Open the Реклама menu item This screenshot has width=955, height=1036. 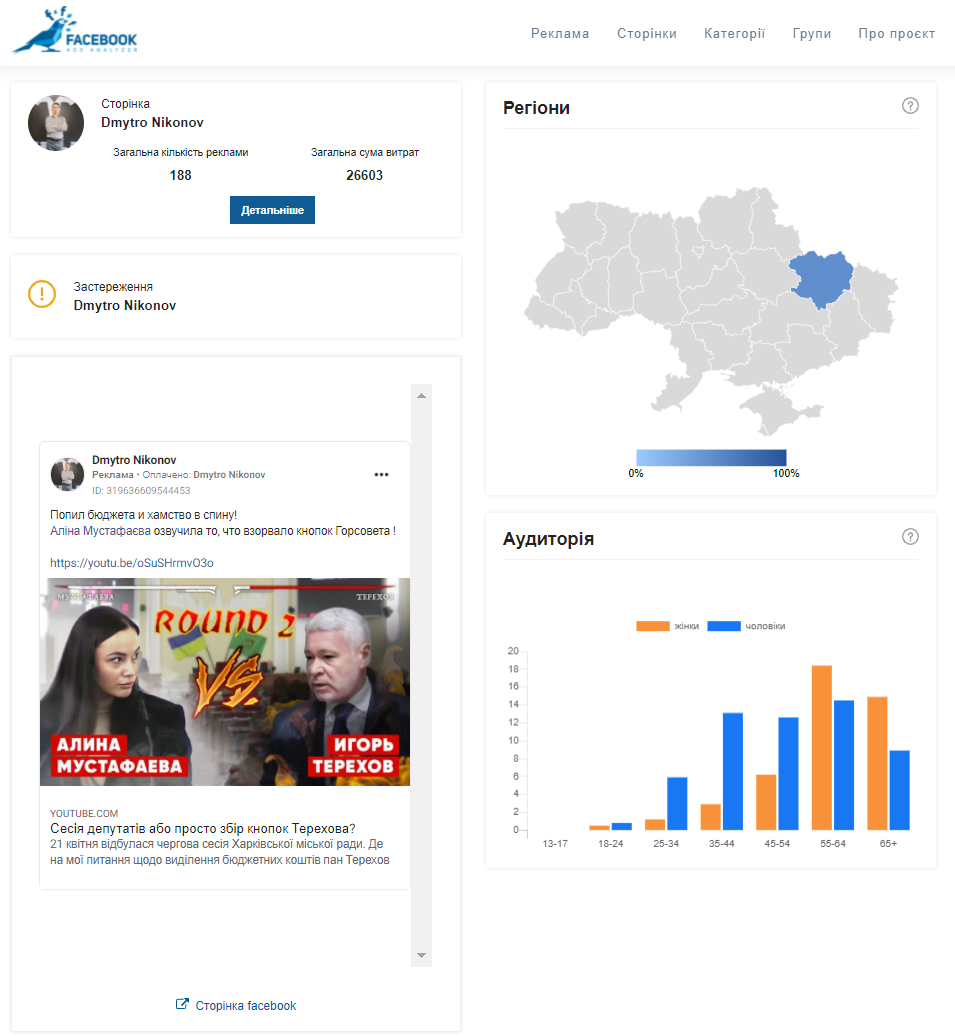click(560, 33)
